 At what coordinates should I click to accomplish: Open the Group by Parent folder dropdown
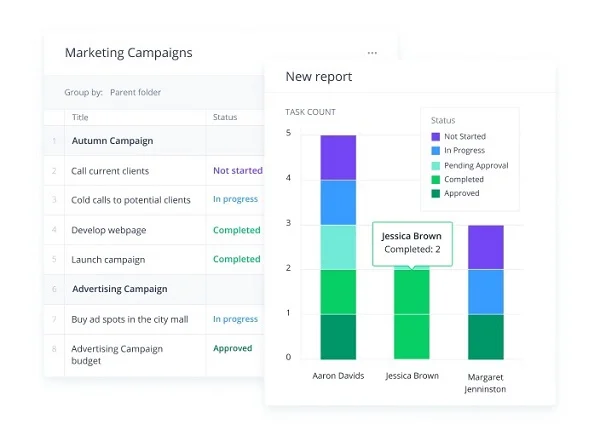tap(135, 92)
